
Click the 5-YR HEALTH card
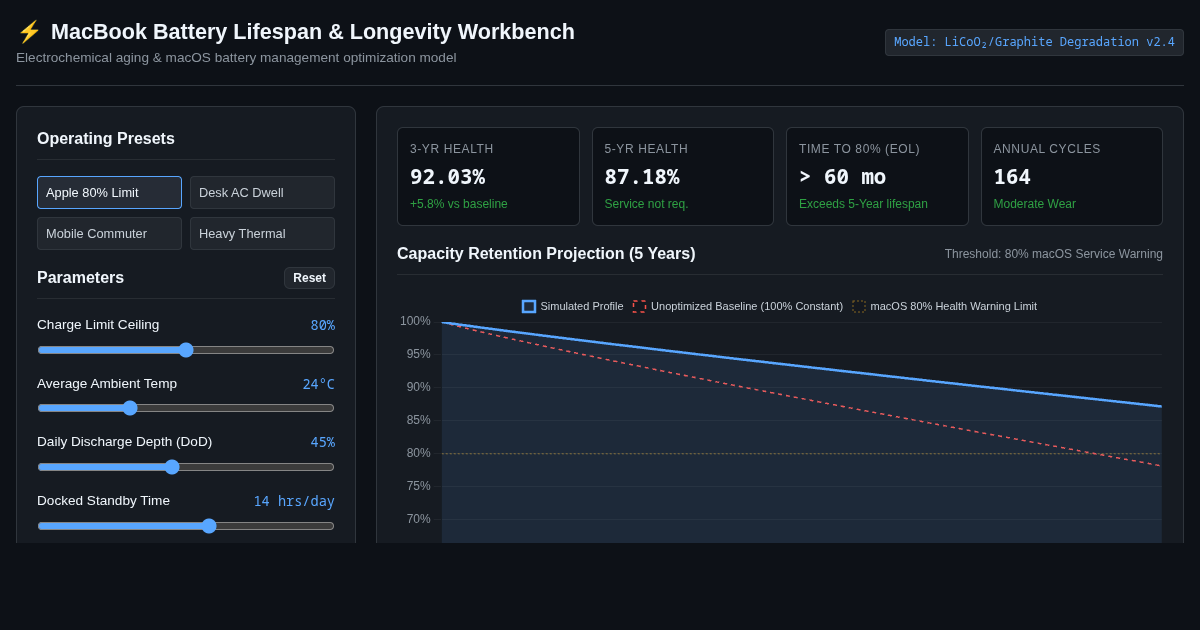pyautogui.click(x=683, y=176)
